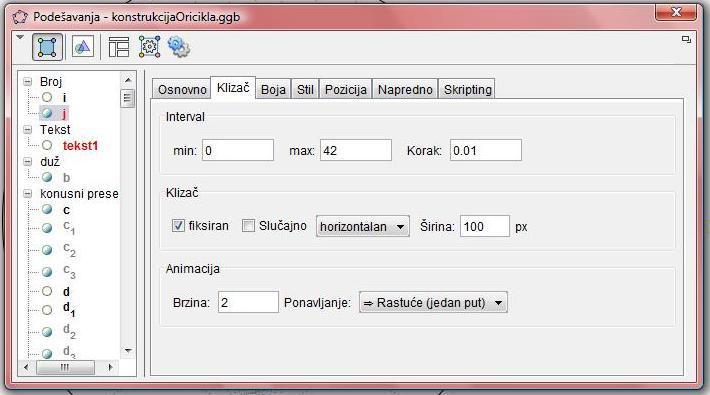
Task: Toggle visibility circle of conic c1
Action: pos(47,228)
